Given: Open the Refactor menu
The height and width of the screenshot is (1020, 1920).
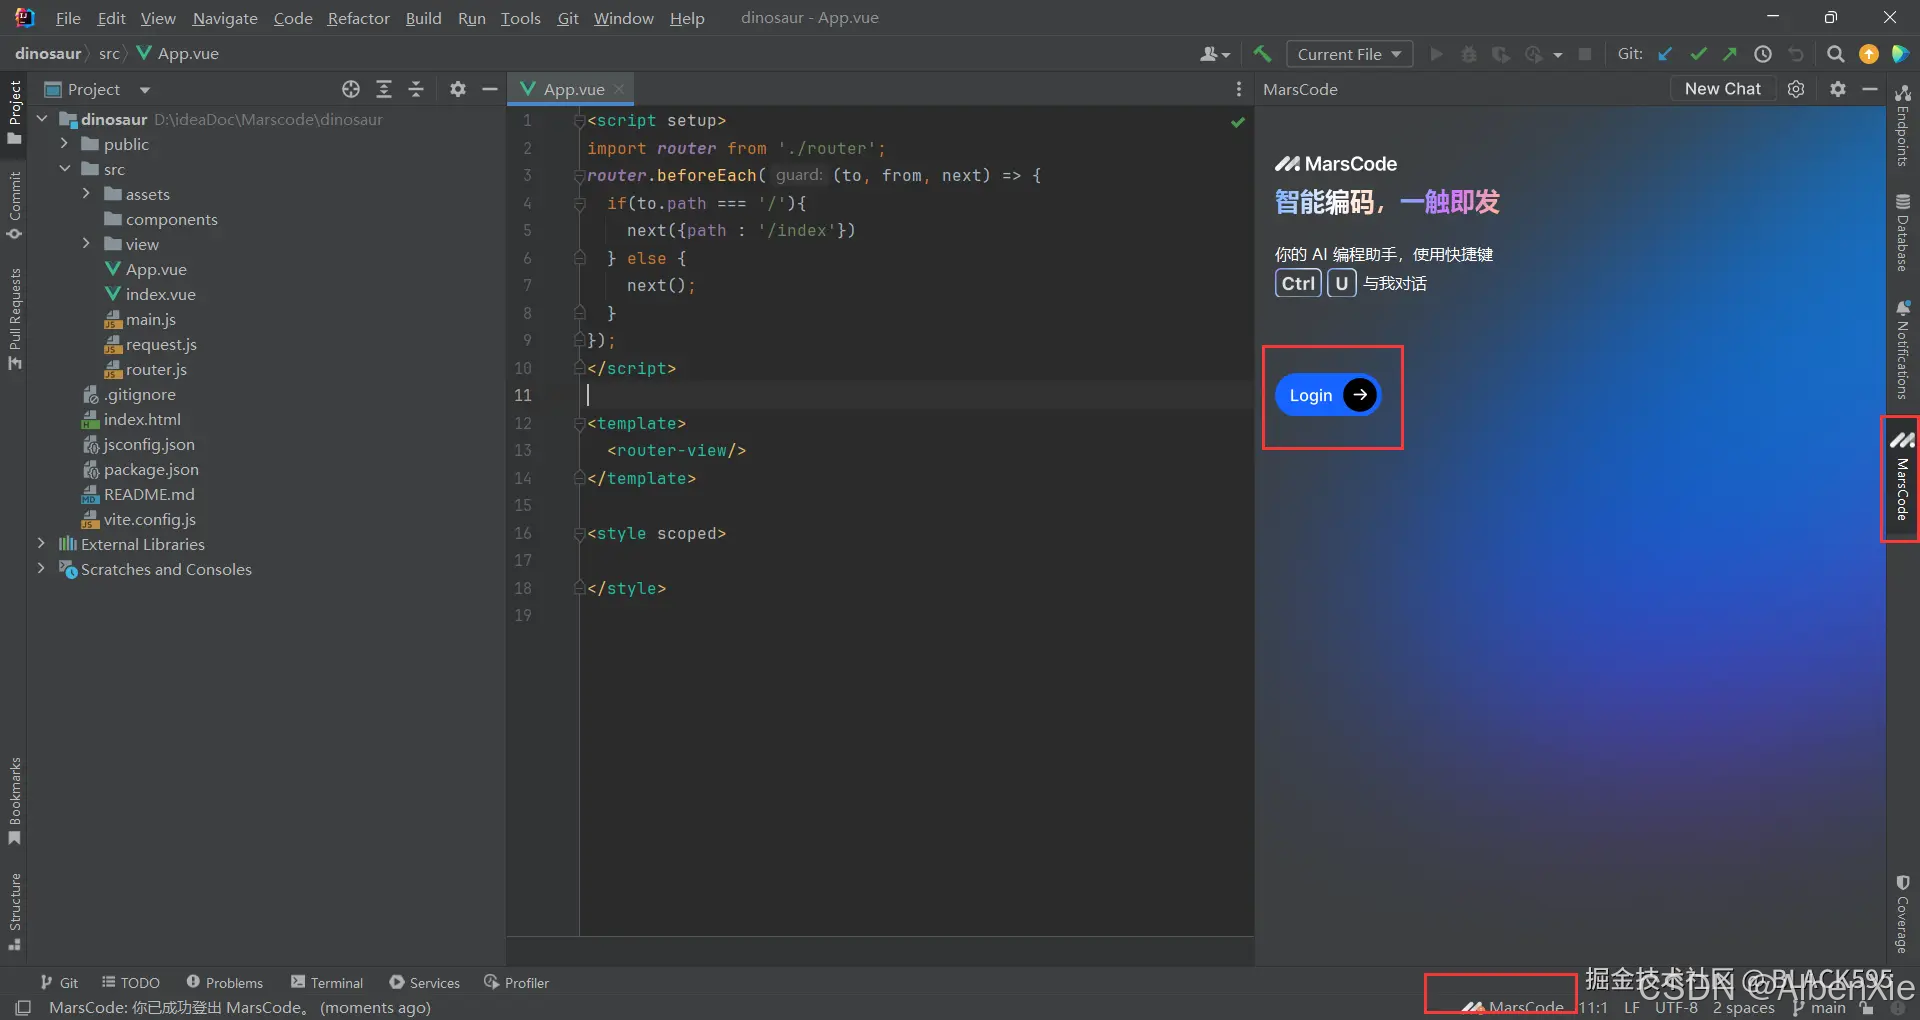Looking at the screenshot, I should point(358,18).
